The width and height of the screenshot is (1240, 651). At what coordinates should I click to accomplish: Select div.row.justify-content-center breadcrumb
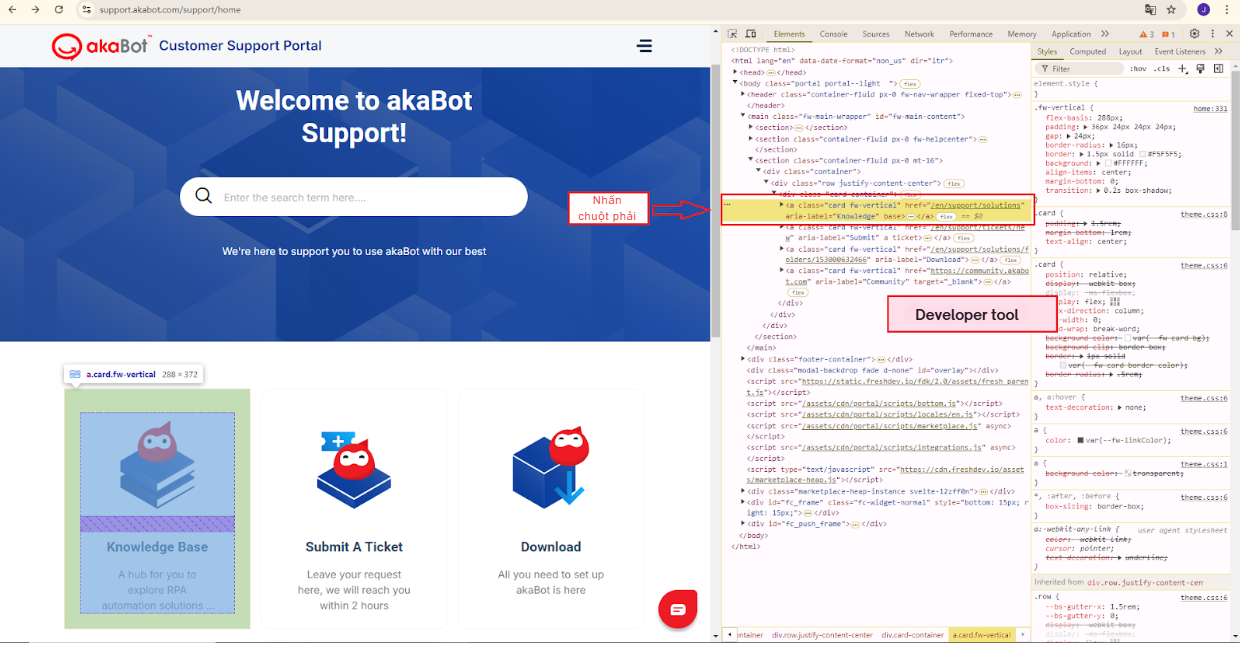(x=822, y=635)
